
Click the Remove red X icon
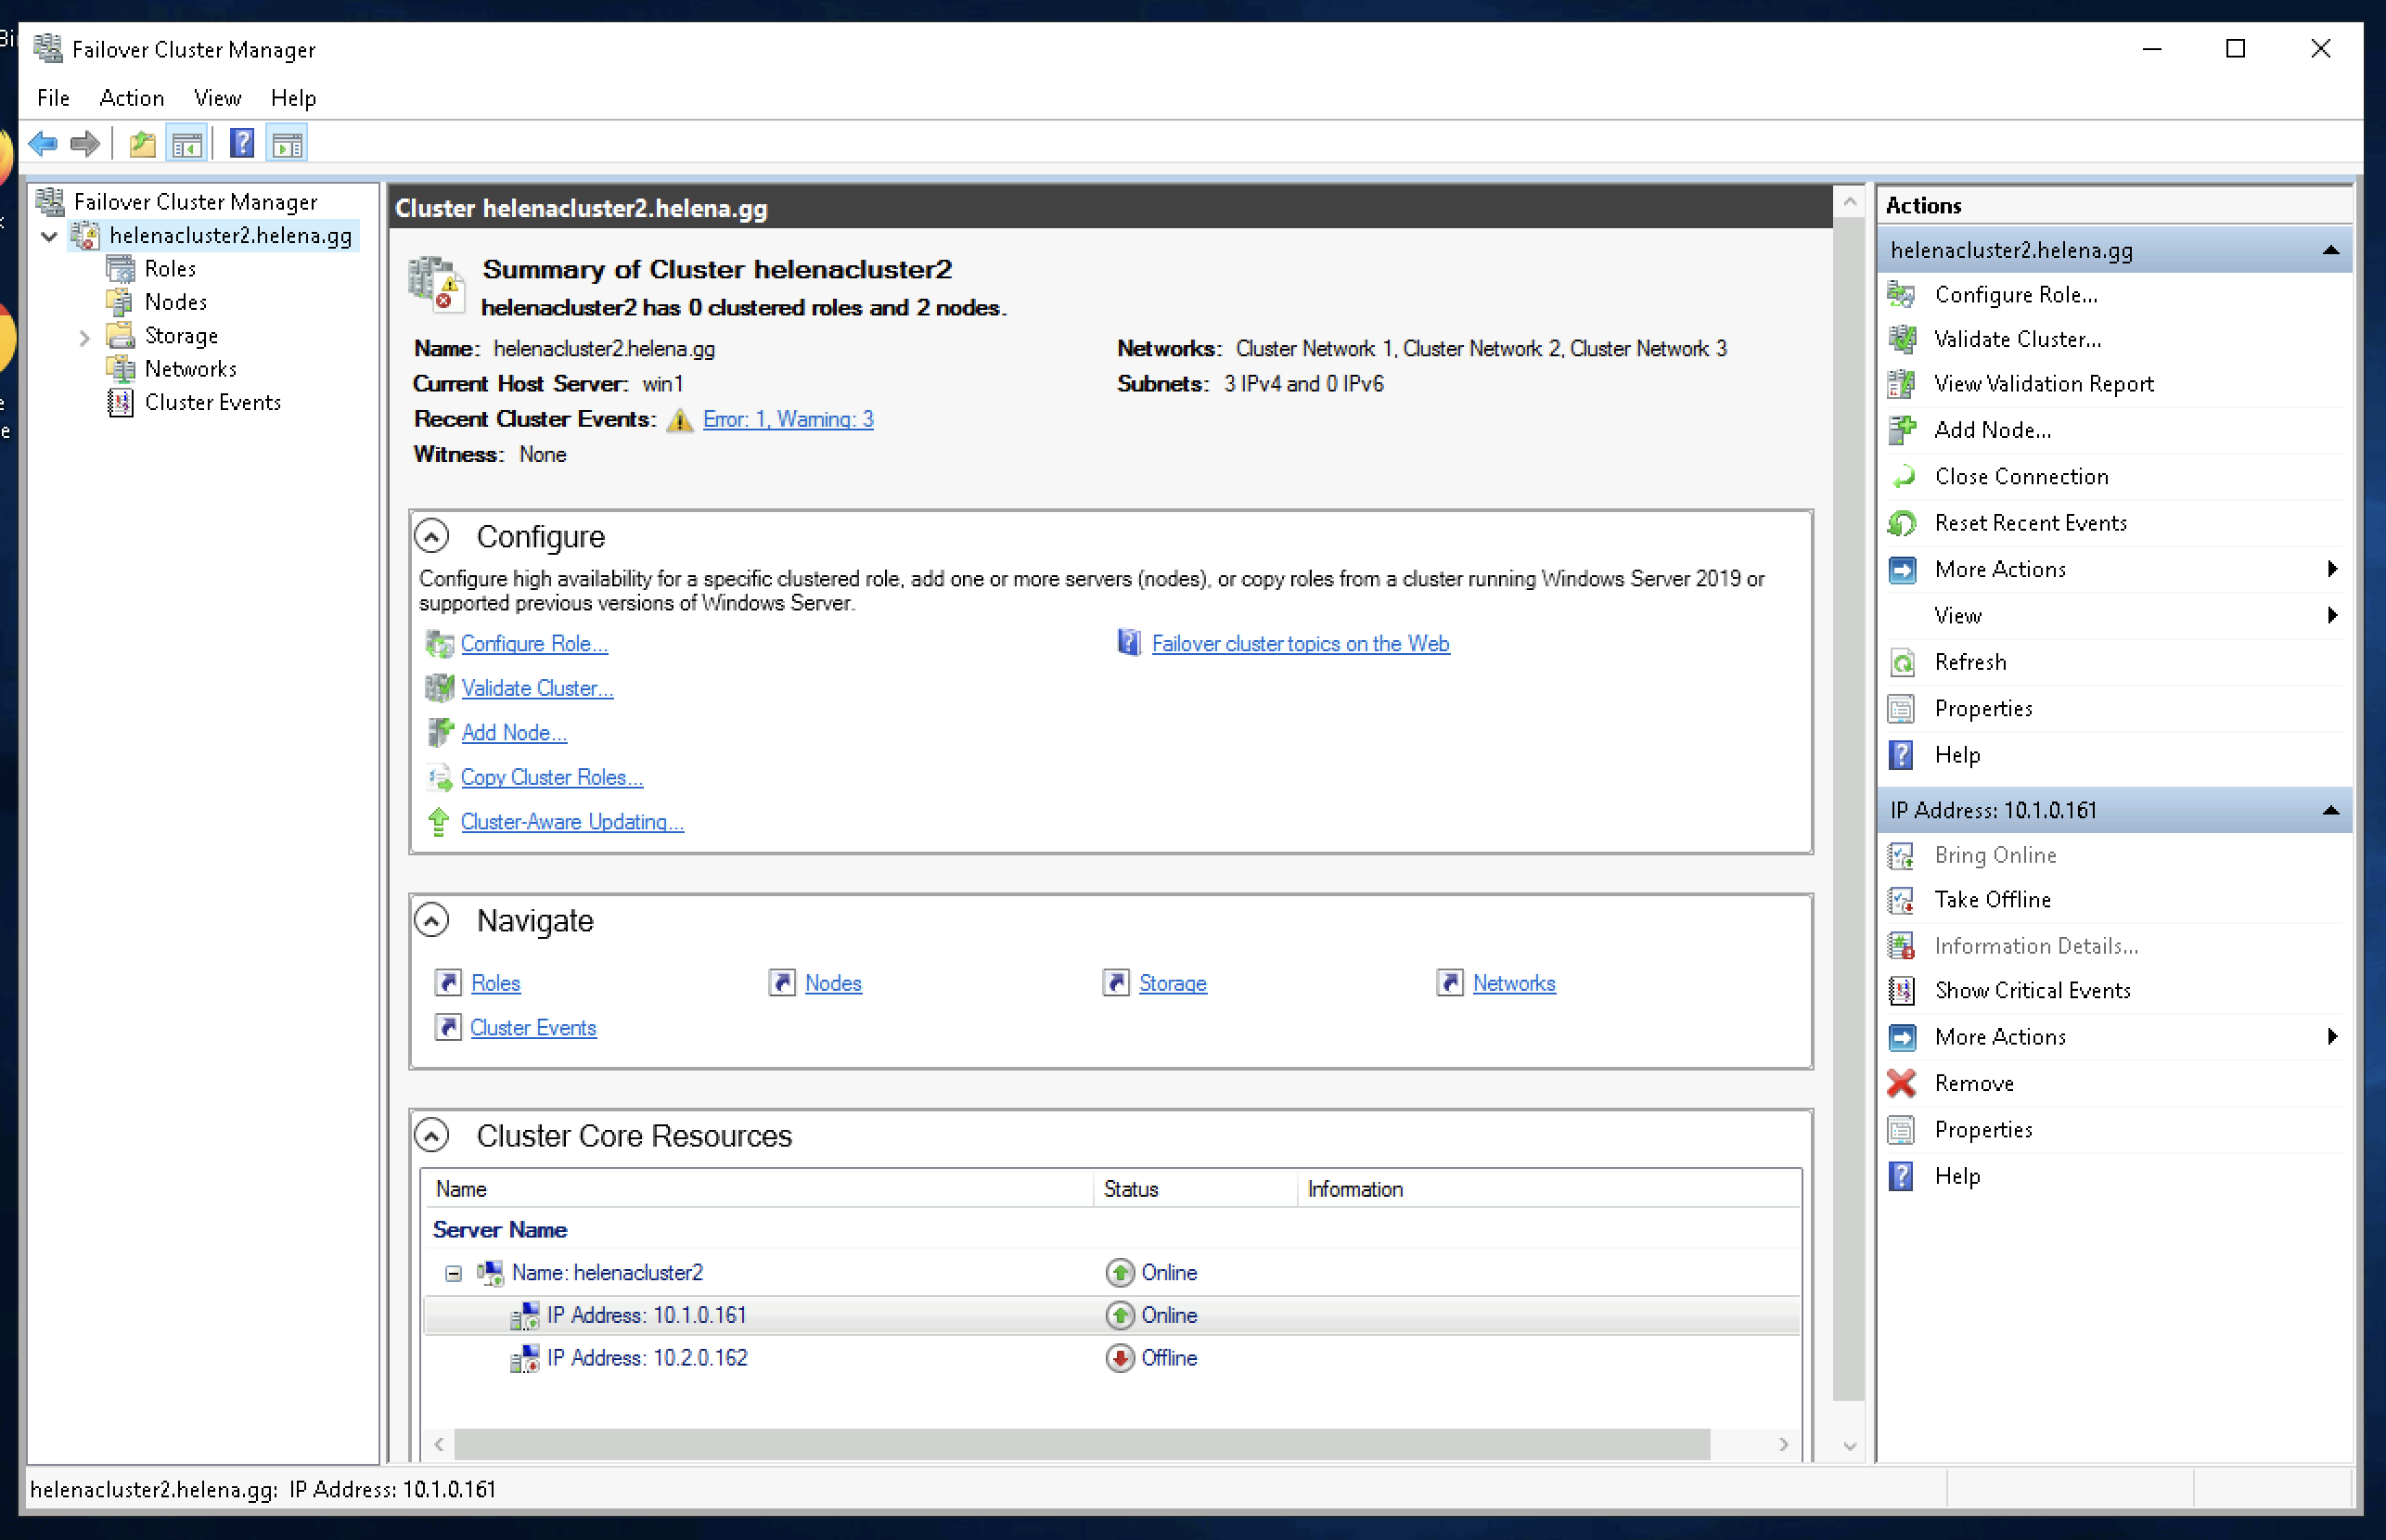pos(1901,1083)
